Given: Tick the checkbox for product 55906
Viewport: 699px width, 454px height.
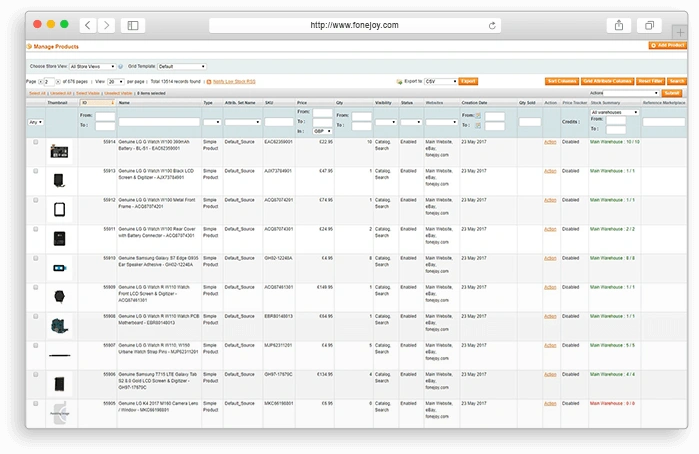Looking at the screenshot, I should [36, 375].
